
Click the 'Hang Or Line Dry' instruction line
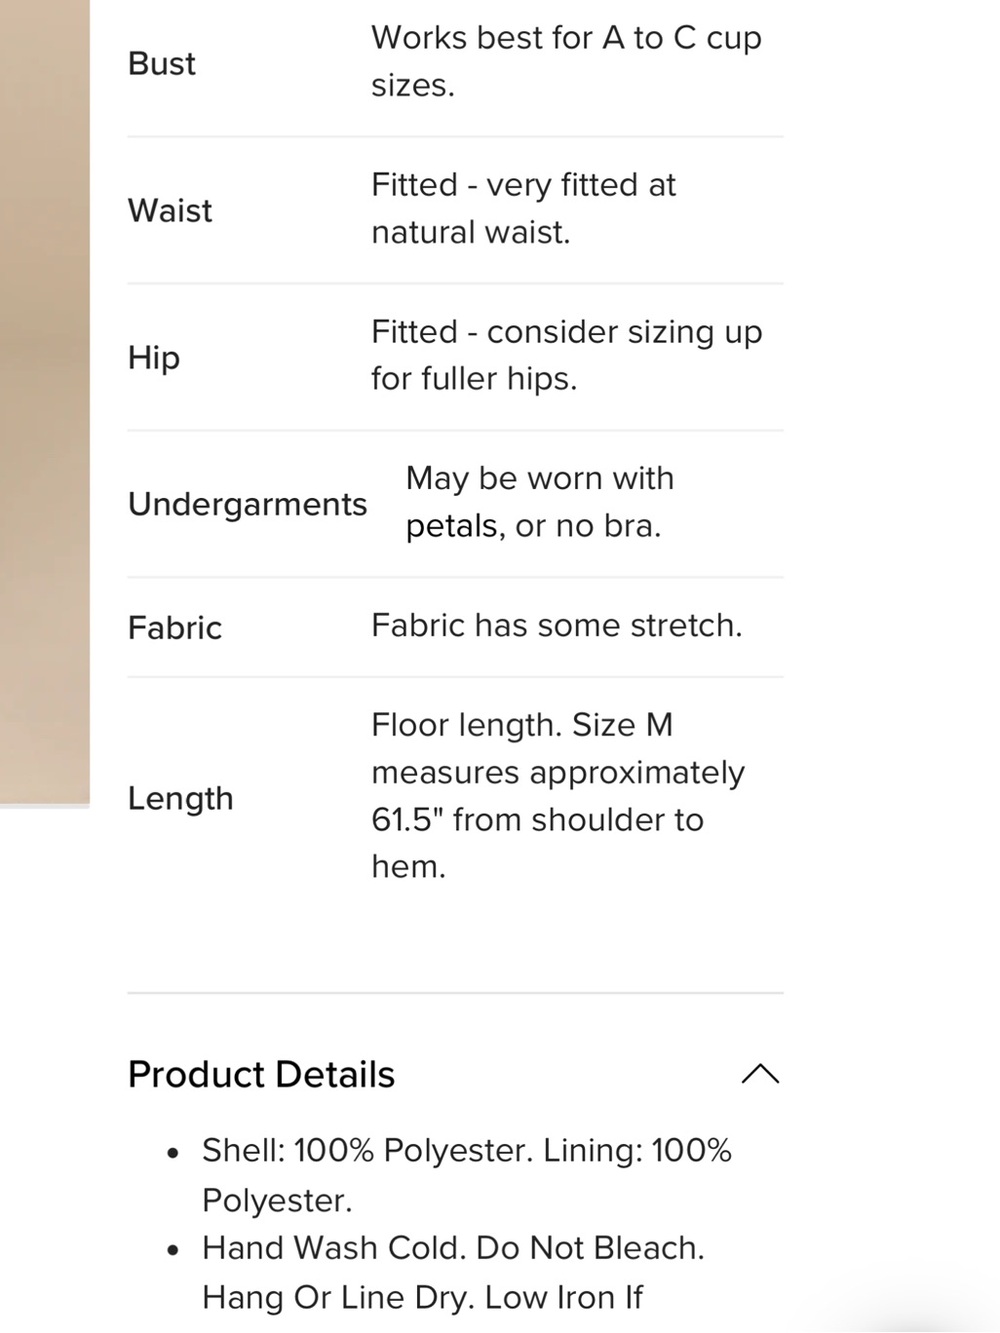point(422,1297)
